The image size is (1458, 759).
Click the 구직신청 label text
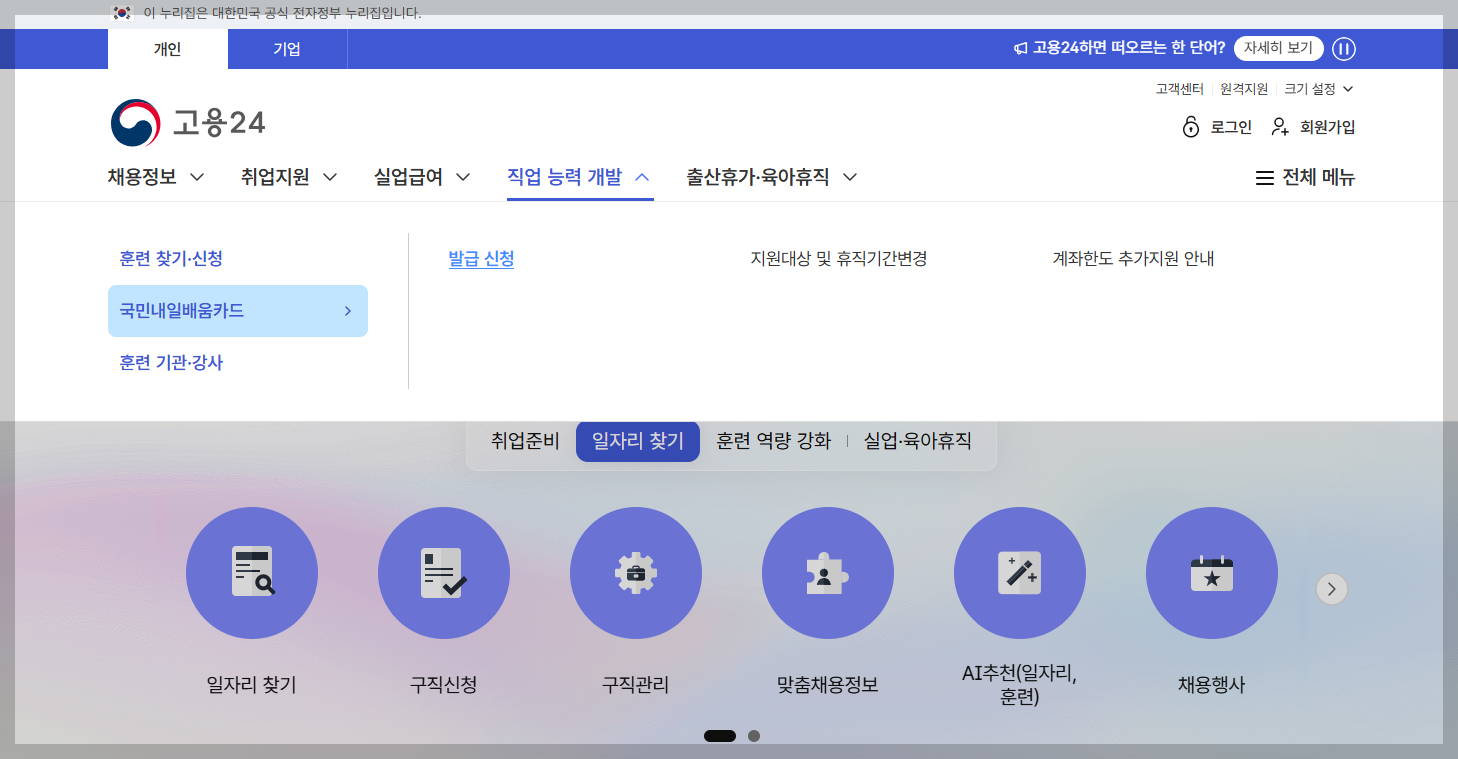tap(444, 686)
